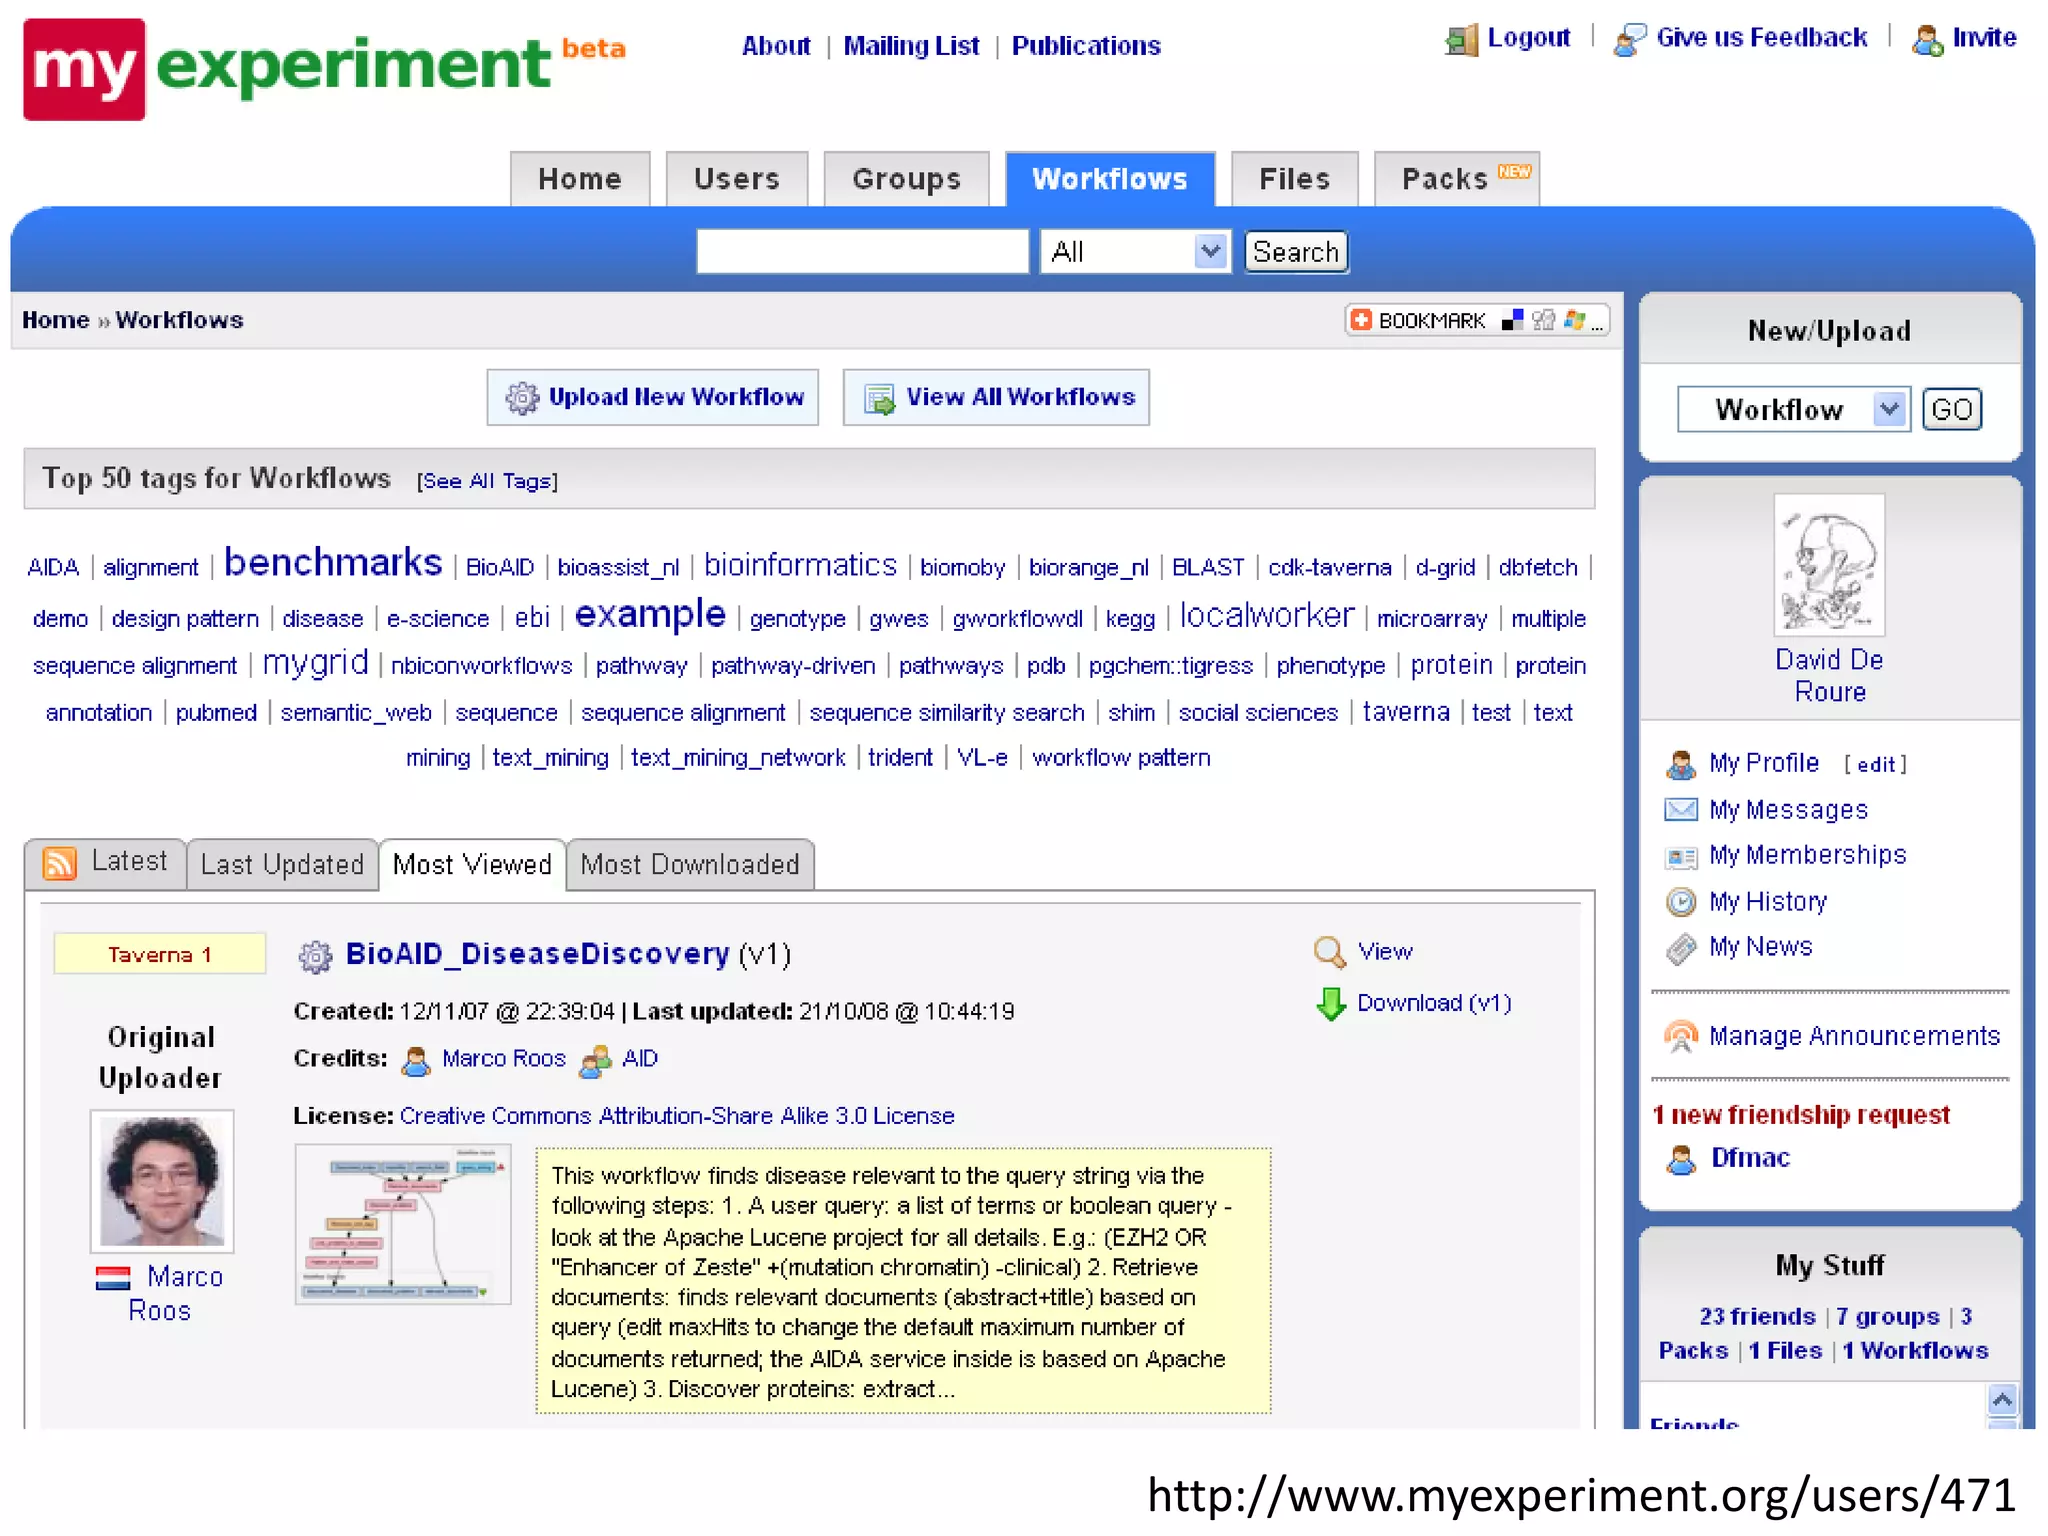
Task: Click the taverna tag
Action: click(x=1406, y=712)
